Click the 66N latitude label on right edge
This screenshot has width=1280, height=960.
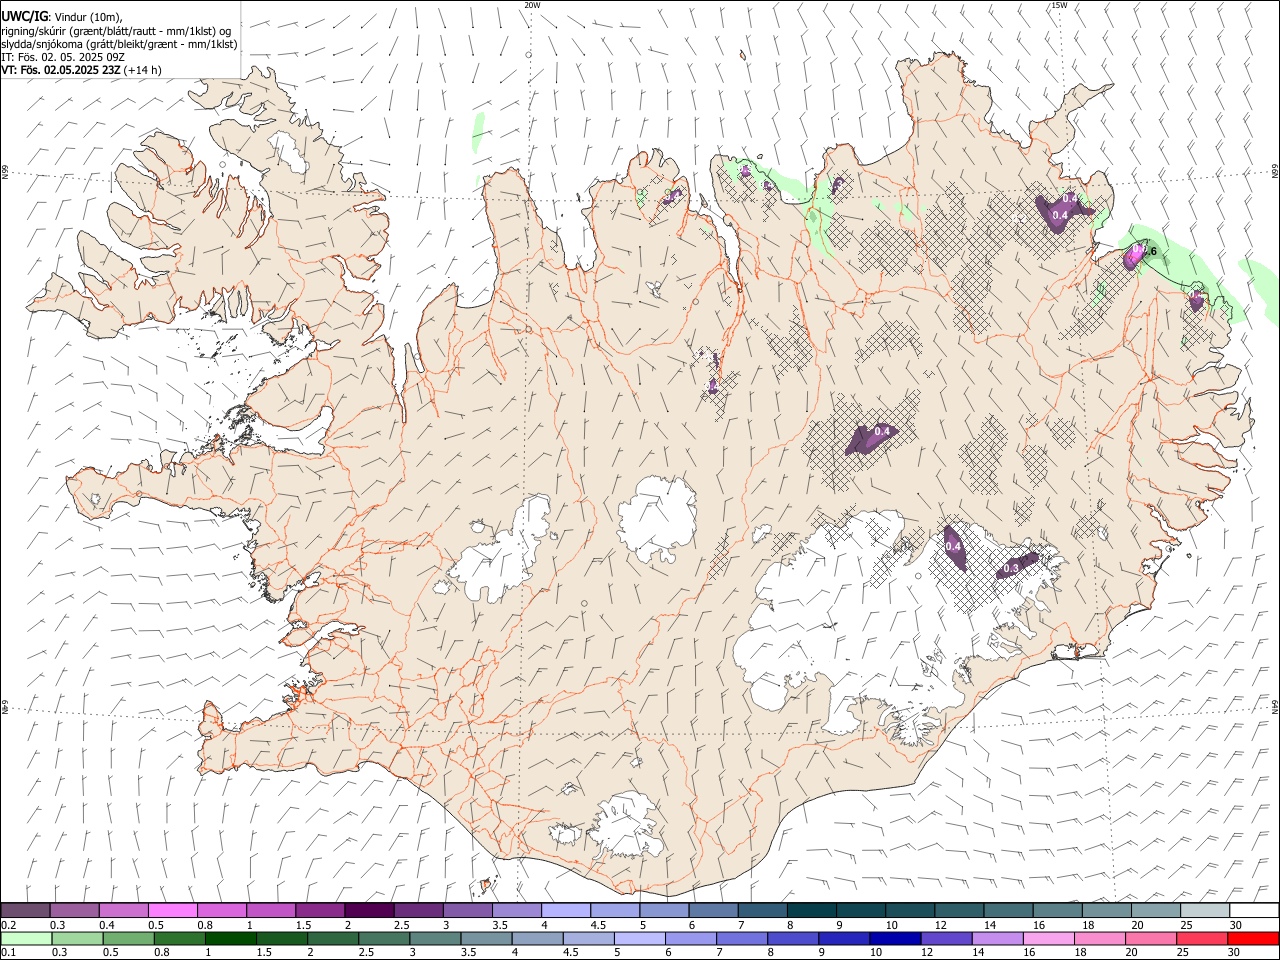pyautogui.click(x=1275, y=172)
